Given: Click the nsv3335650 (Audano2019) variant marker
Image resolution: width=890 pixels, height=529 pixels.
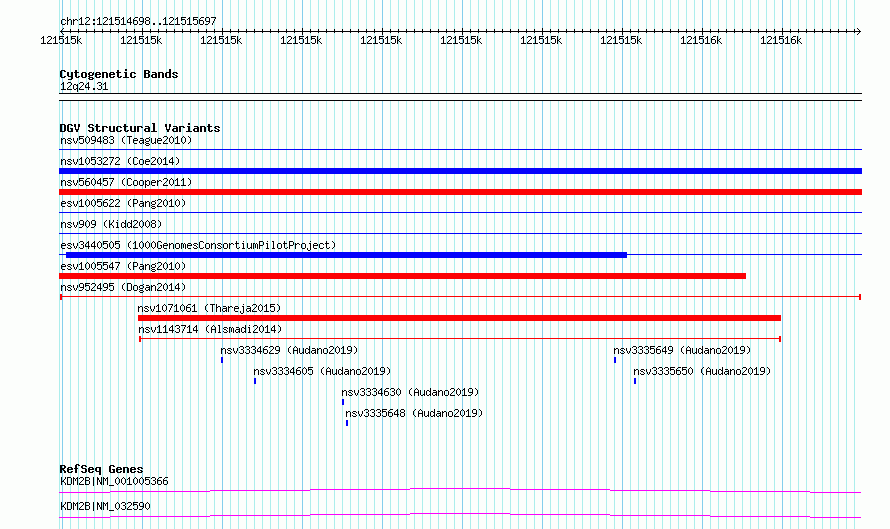Looking at the screenshot, I should (635, 381).
